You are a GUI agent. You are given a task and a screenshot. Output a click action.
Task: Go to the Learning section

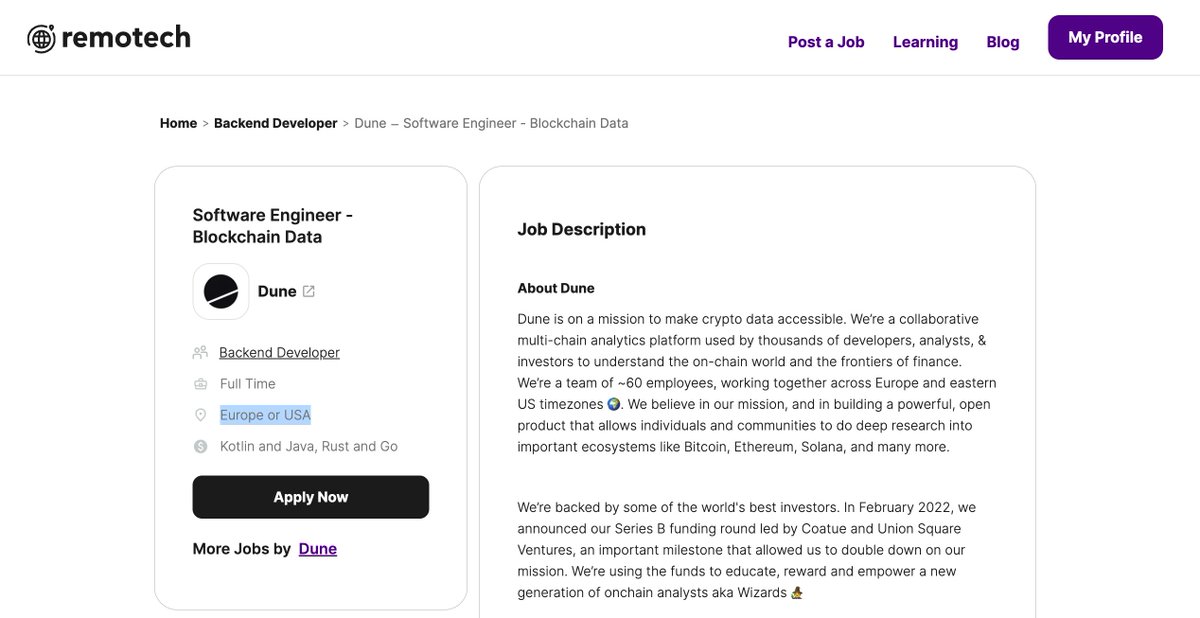[925, 42]
